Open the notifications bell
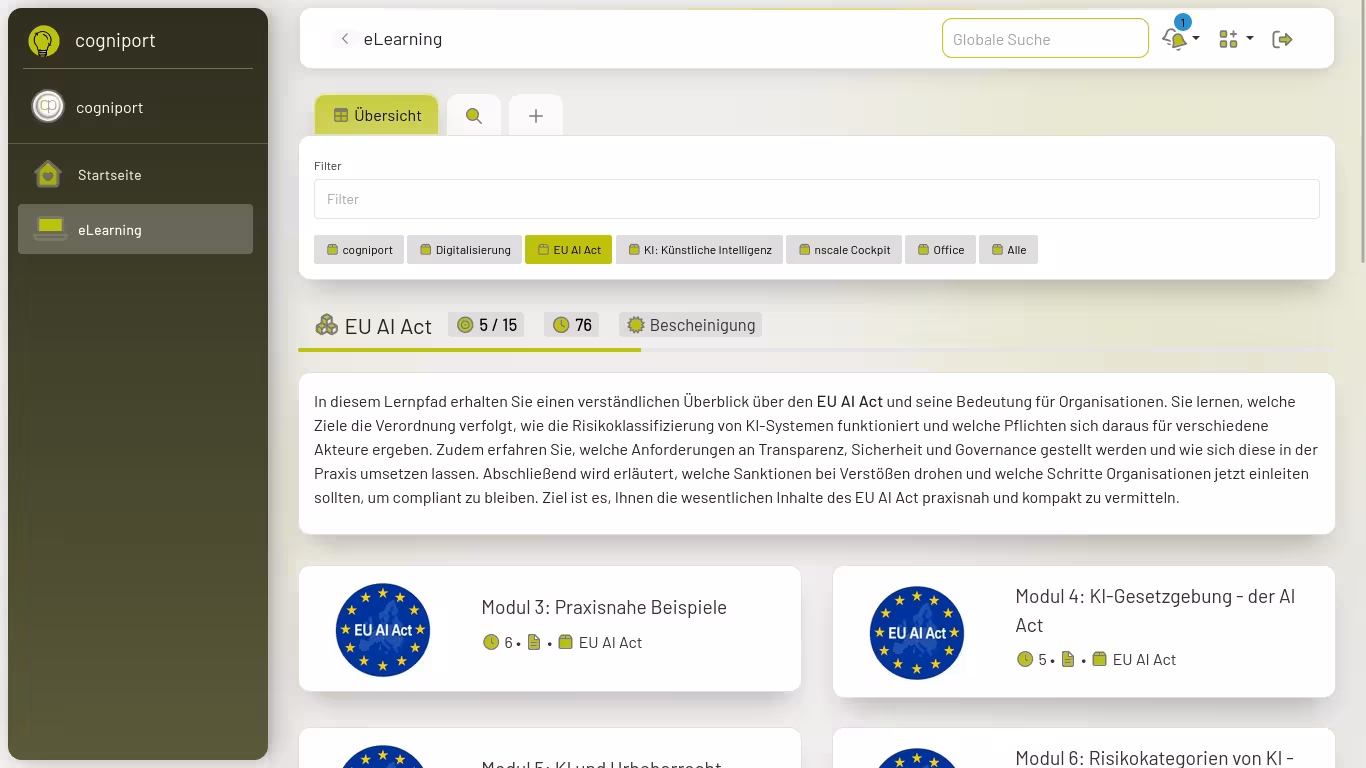The height and width of the screenshot is (768, 1366). pos(1176,39)
